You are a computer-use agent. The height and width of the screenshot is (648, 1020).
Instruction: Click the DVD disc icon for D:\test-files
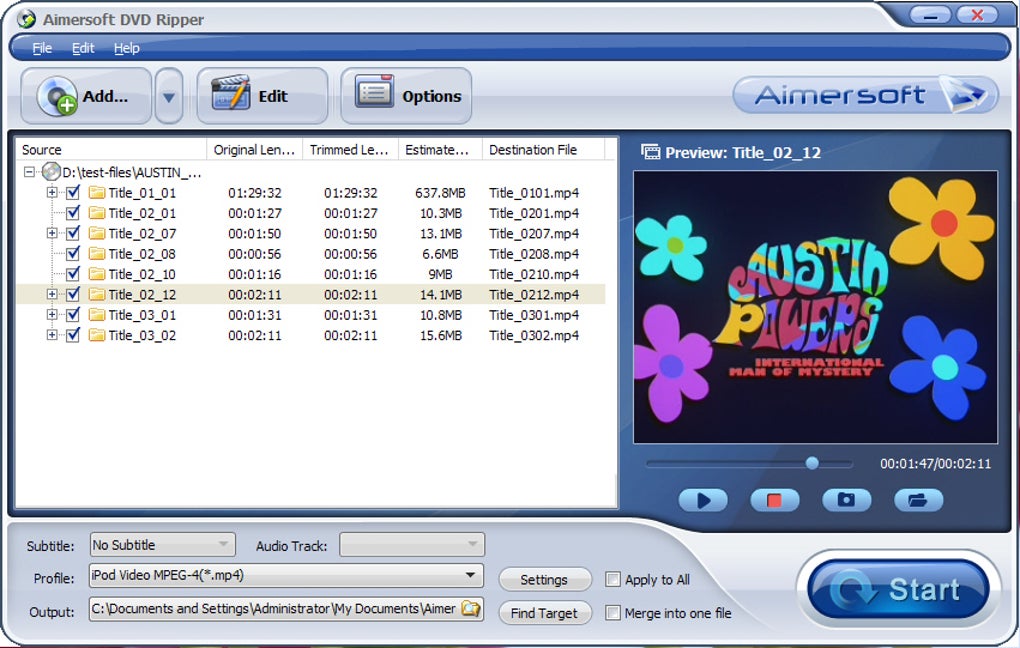[x=51, y=172]
